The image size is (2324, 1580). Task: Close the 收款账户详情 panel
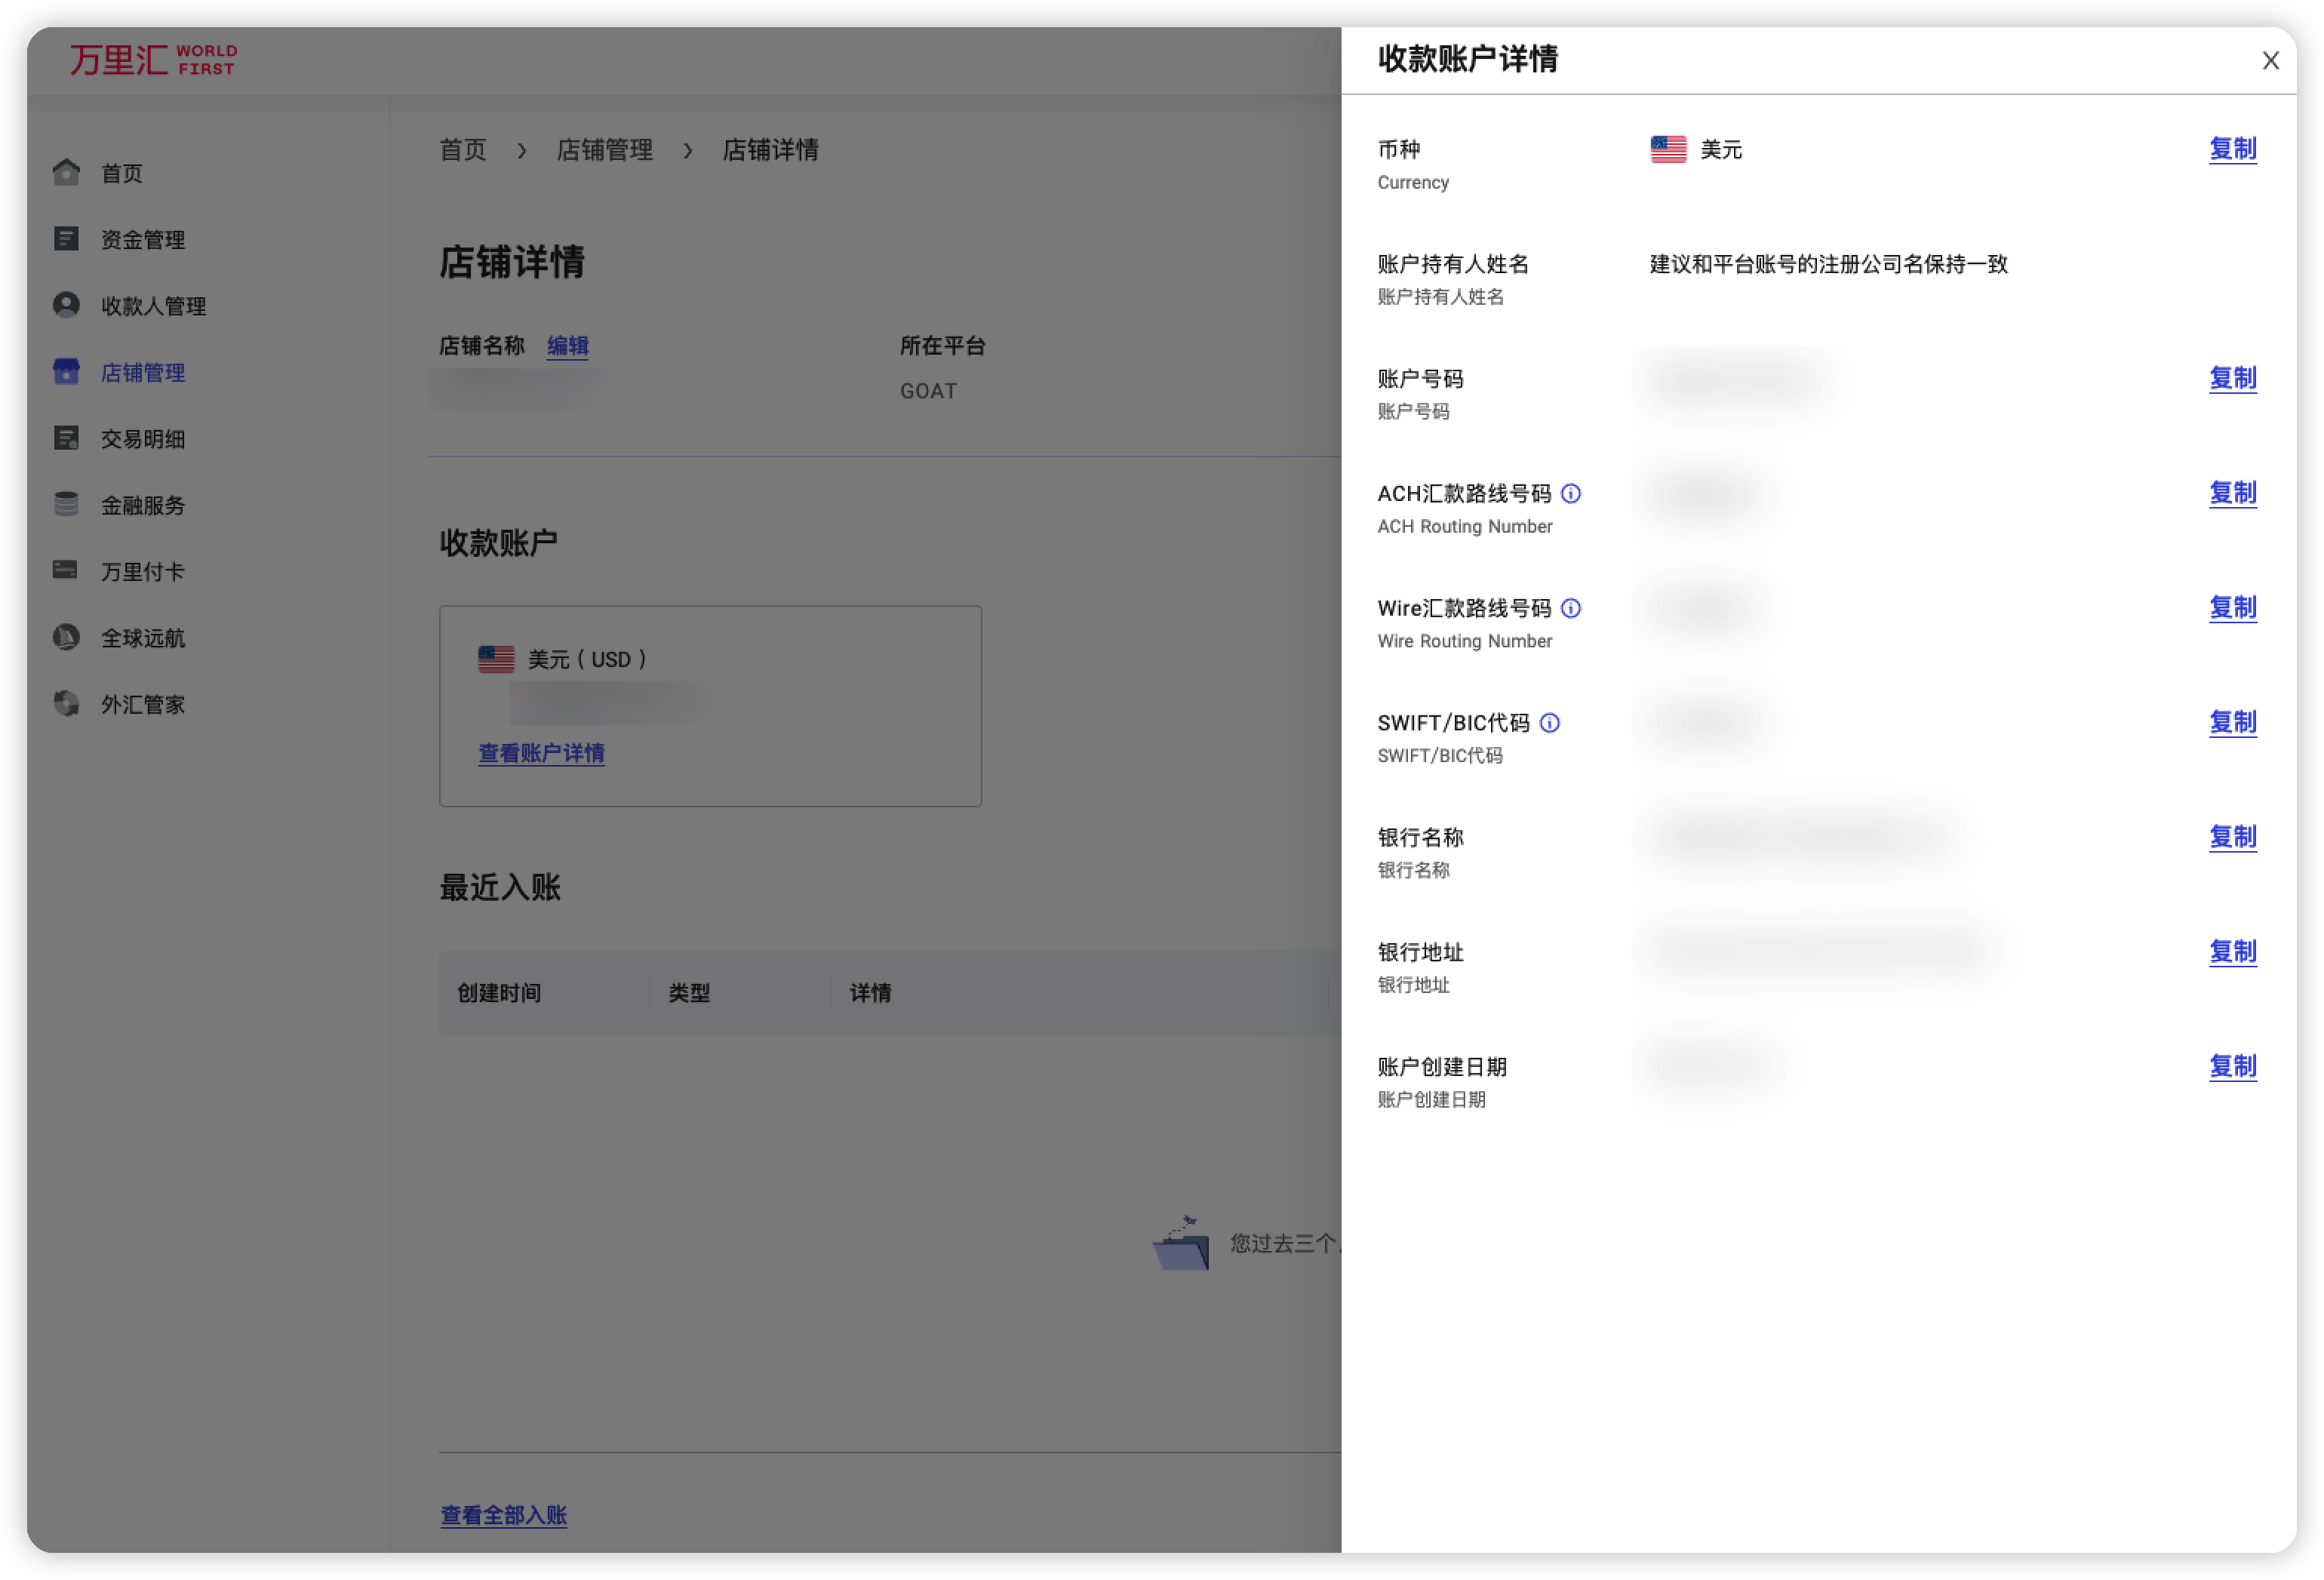coord(2271,61)
